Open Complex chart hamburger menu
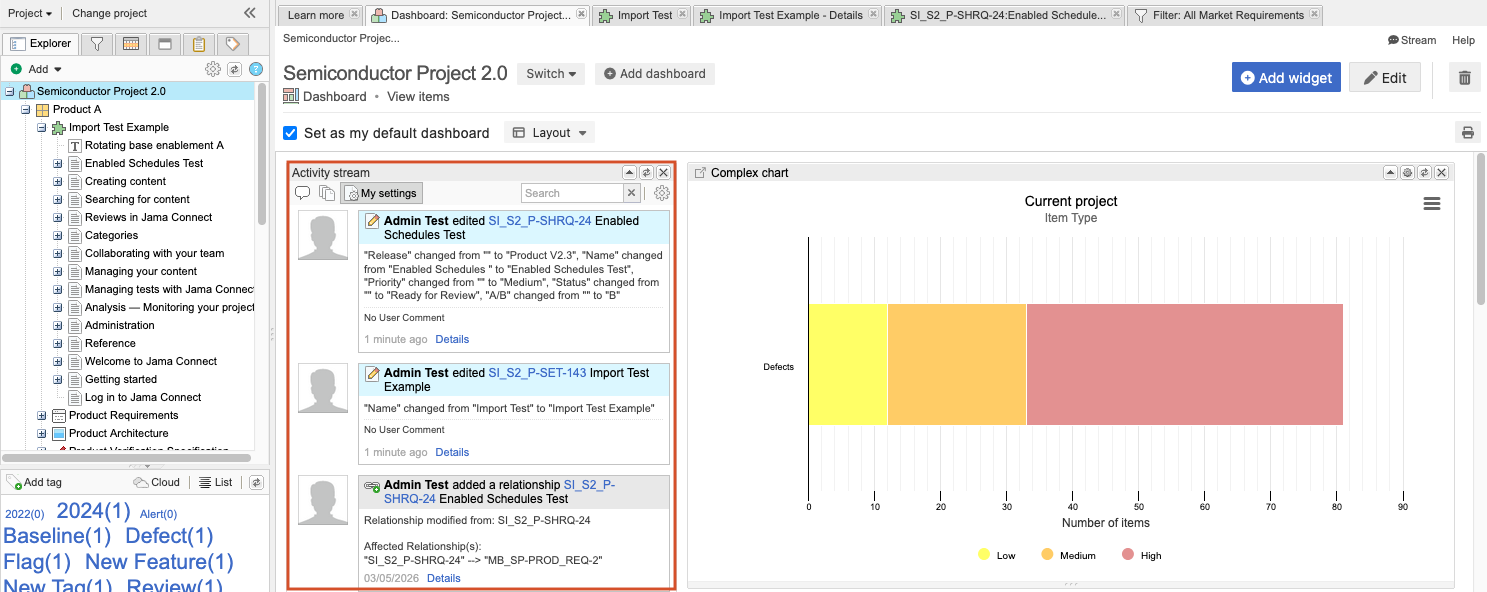This screenshot has width=1487, height=592. tap(1432, 204)
